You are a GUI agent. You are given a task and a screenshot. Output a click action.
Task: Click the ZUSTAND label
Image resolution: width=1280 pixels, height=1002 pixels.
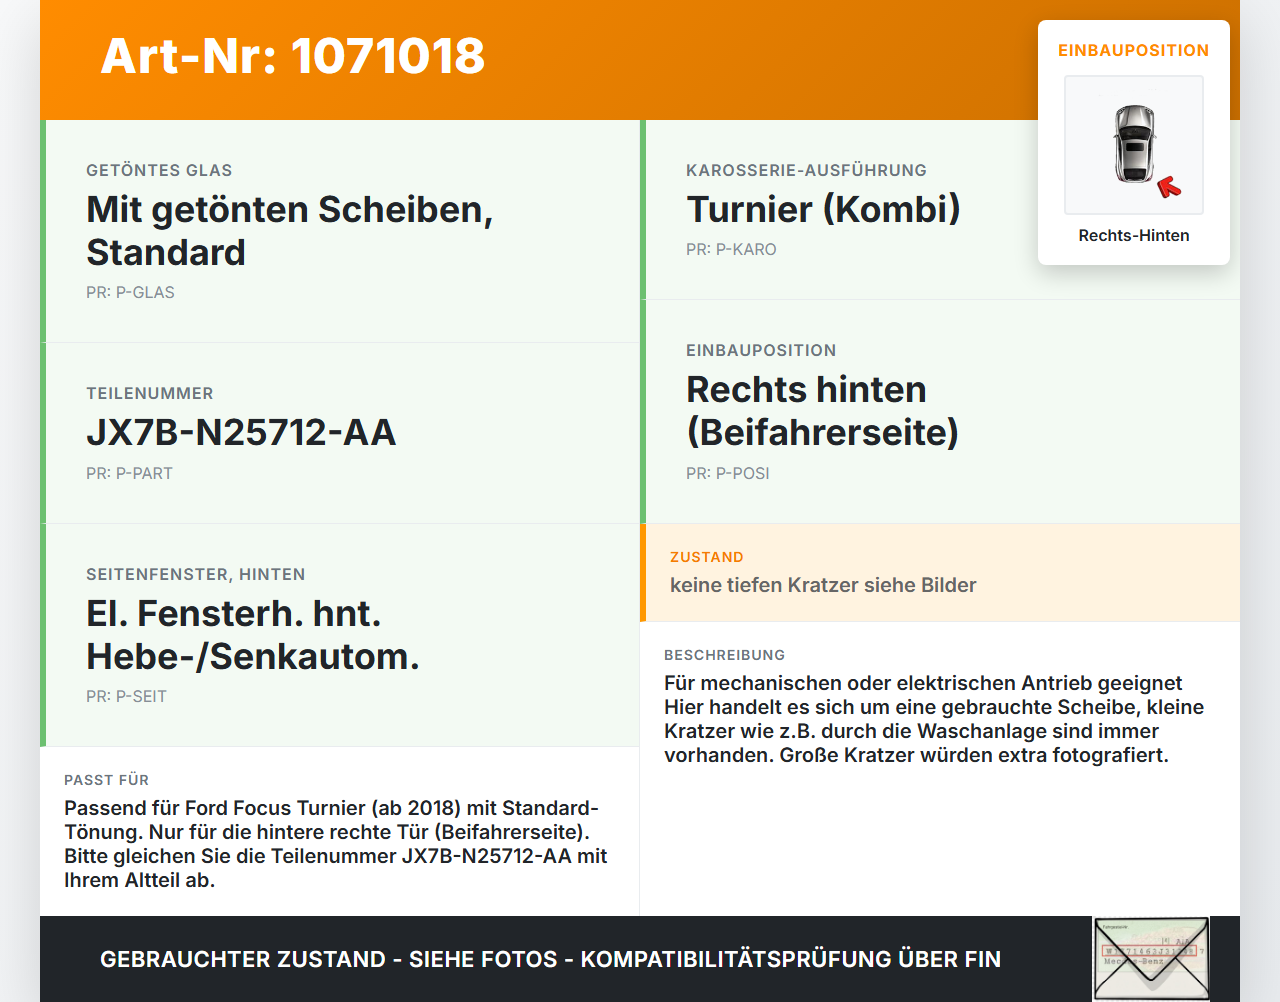point(707,557)
